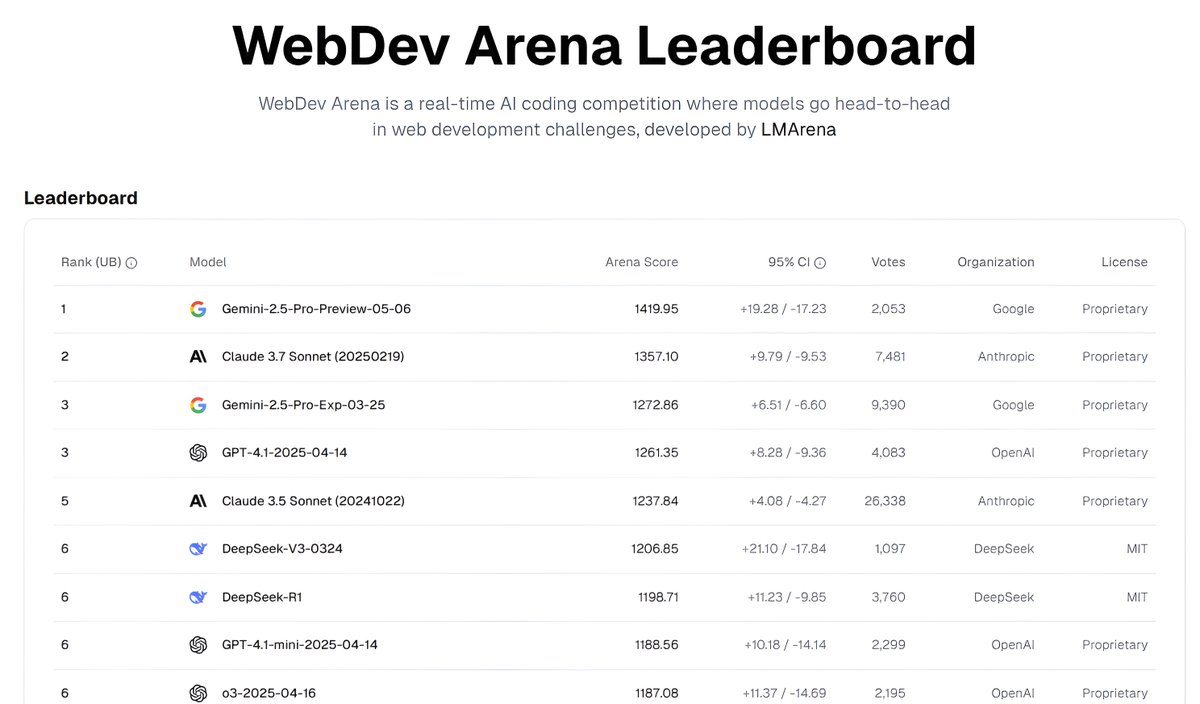Click the OpenAI logo beside o3-2025-04-16
Viewport: 1200px width, 704px height.
point(198,693)
